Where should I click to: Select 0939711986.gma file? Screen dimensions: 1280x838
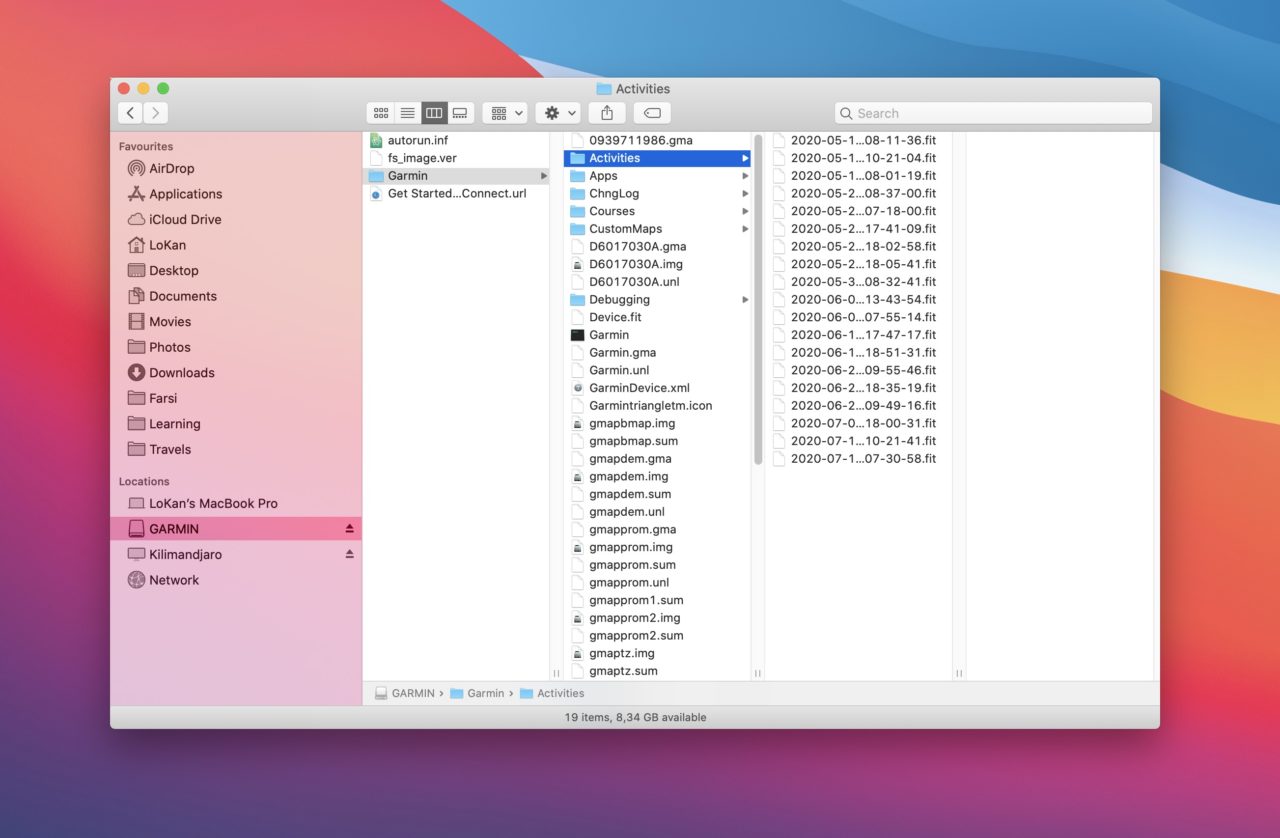coord(658,140)
